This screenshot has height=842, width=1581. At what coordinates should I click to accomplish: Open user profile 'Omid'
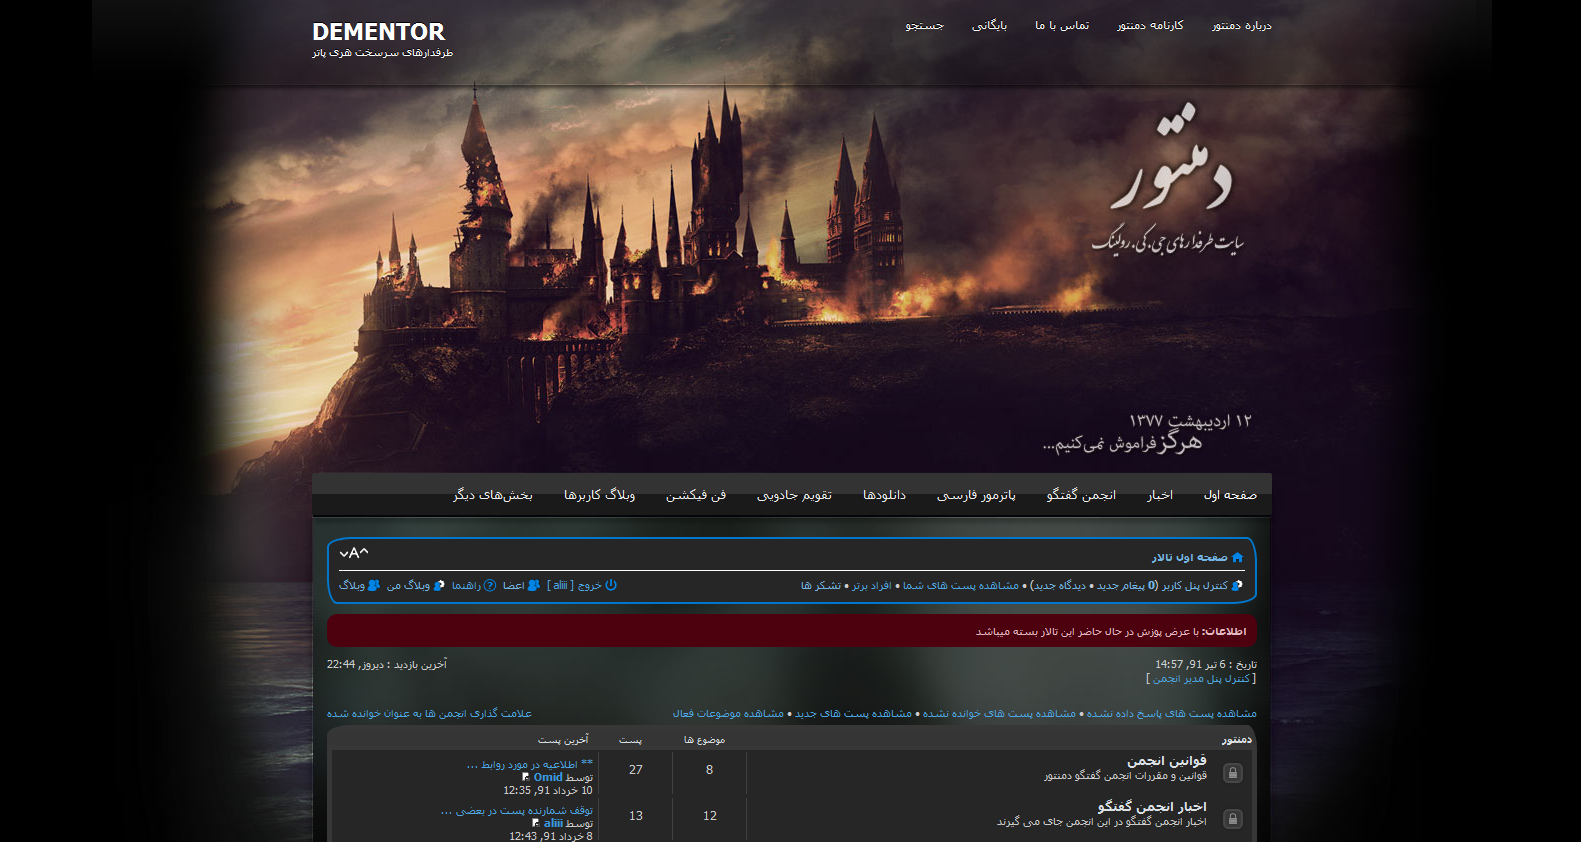click(548, 777)
